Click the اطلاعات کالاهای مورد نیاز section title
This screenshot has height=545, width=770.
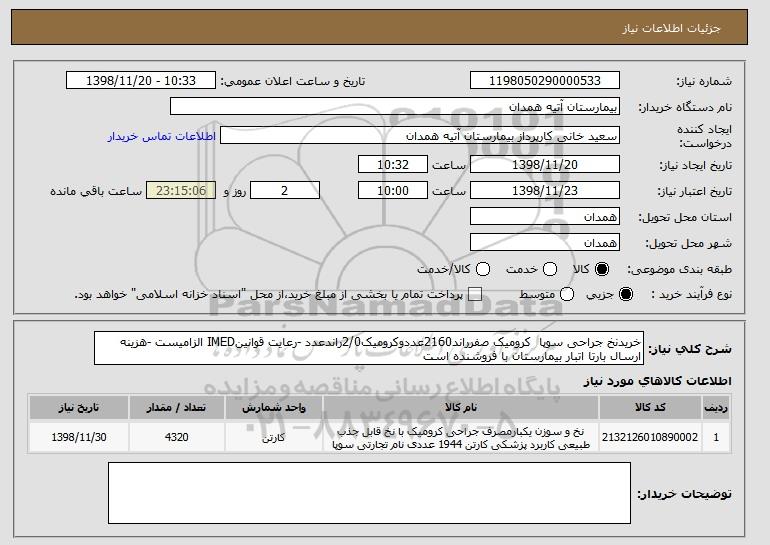coord(658,381)
